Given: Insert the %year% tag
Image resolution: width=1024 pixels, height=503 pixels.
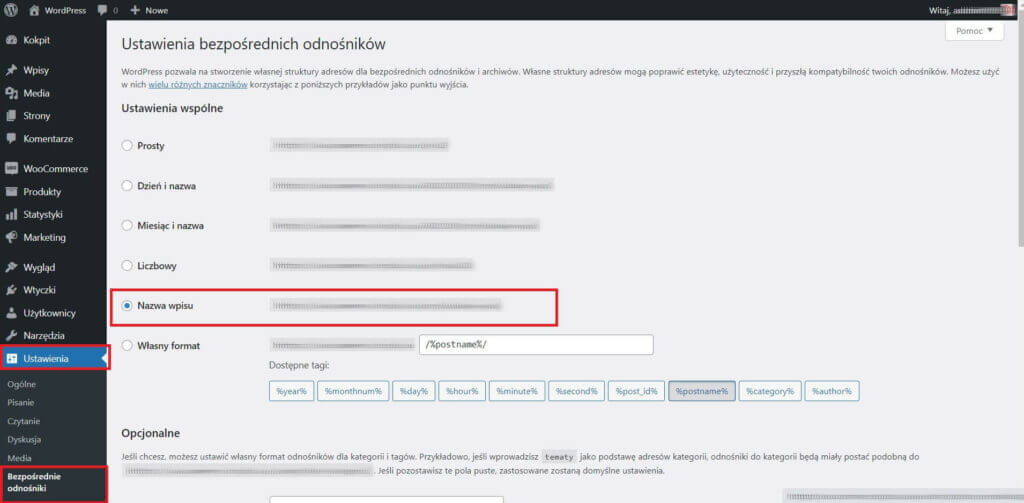Looking at the screenshot, I should point(291,391).
